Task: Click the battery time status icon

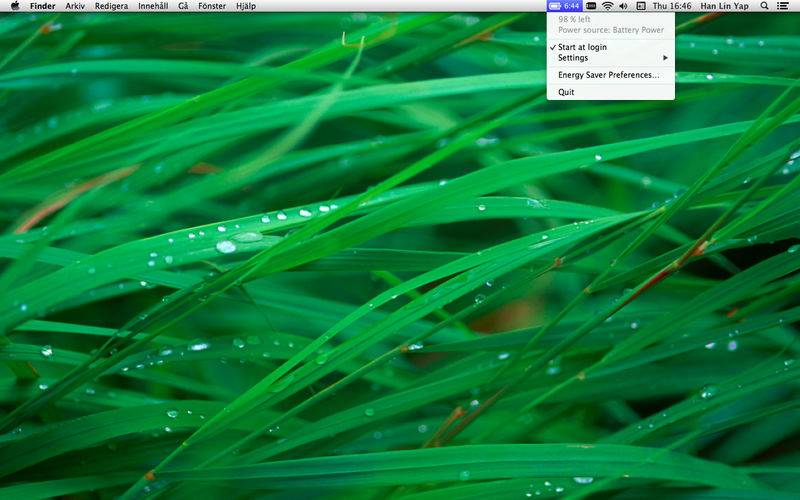Action: coord(565,6)
